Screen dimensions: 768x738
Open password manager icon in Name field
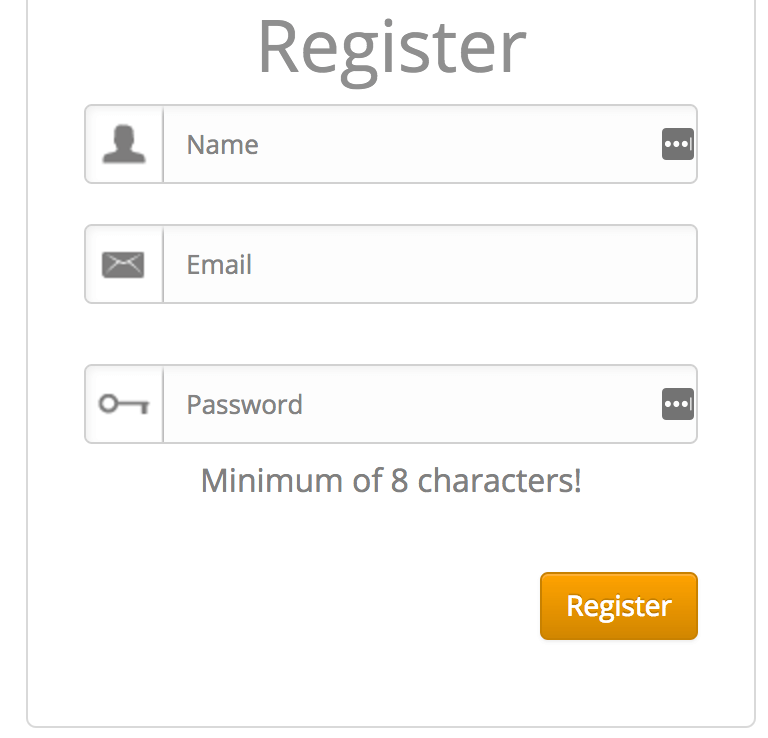pos(677,145)
